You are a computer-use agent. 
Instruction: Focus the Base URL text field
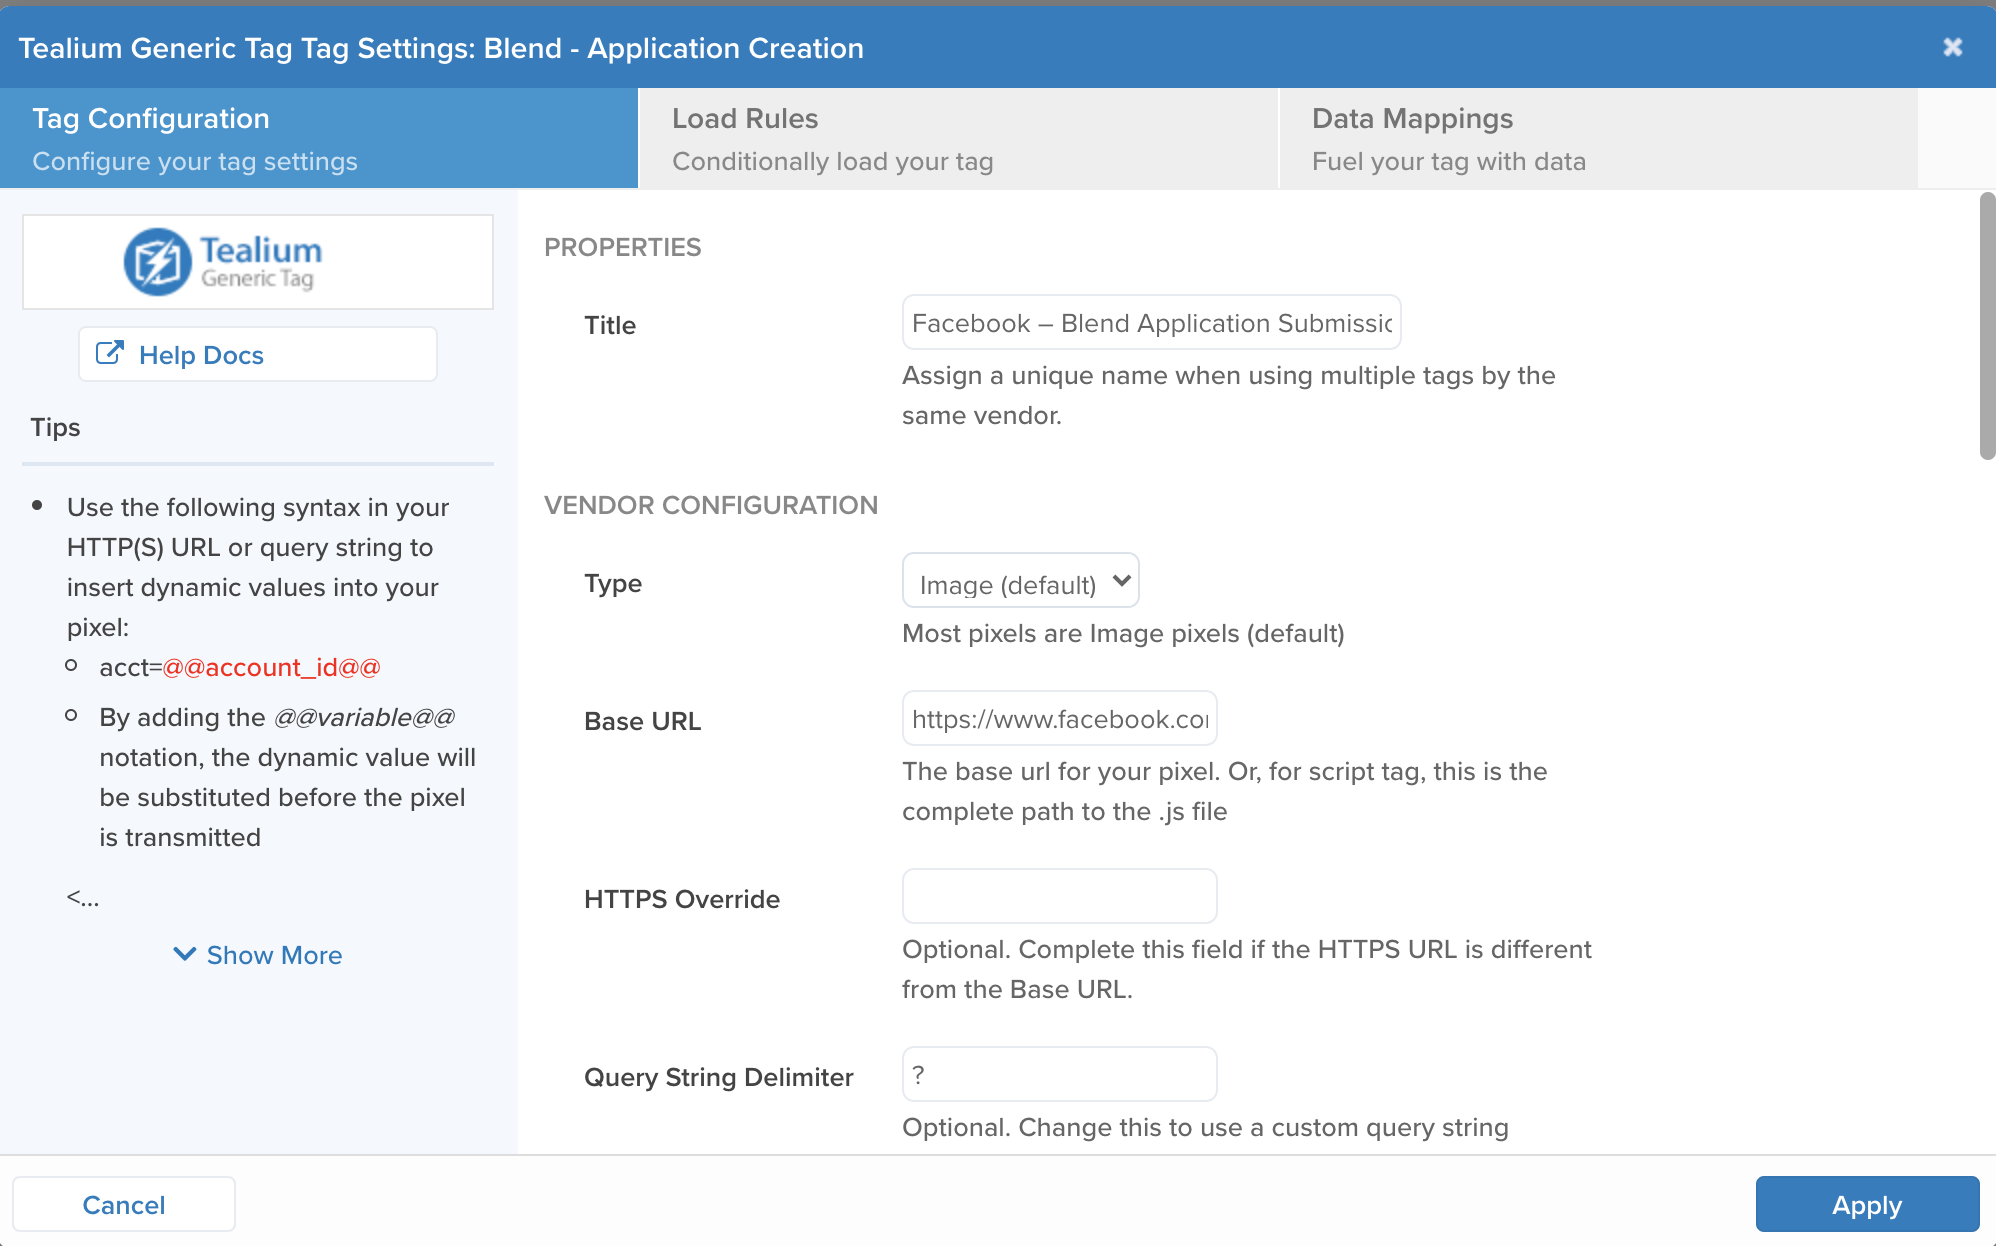tap(1059, 719)
